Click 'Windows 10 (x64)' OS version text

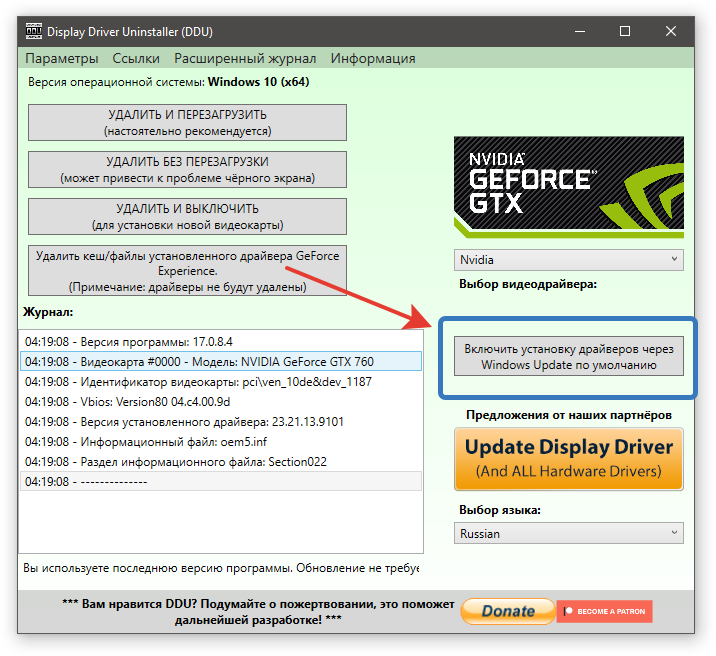tap(258, 82)
